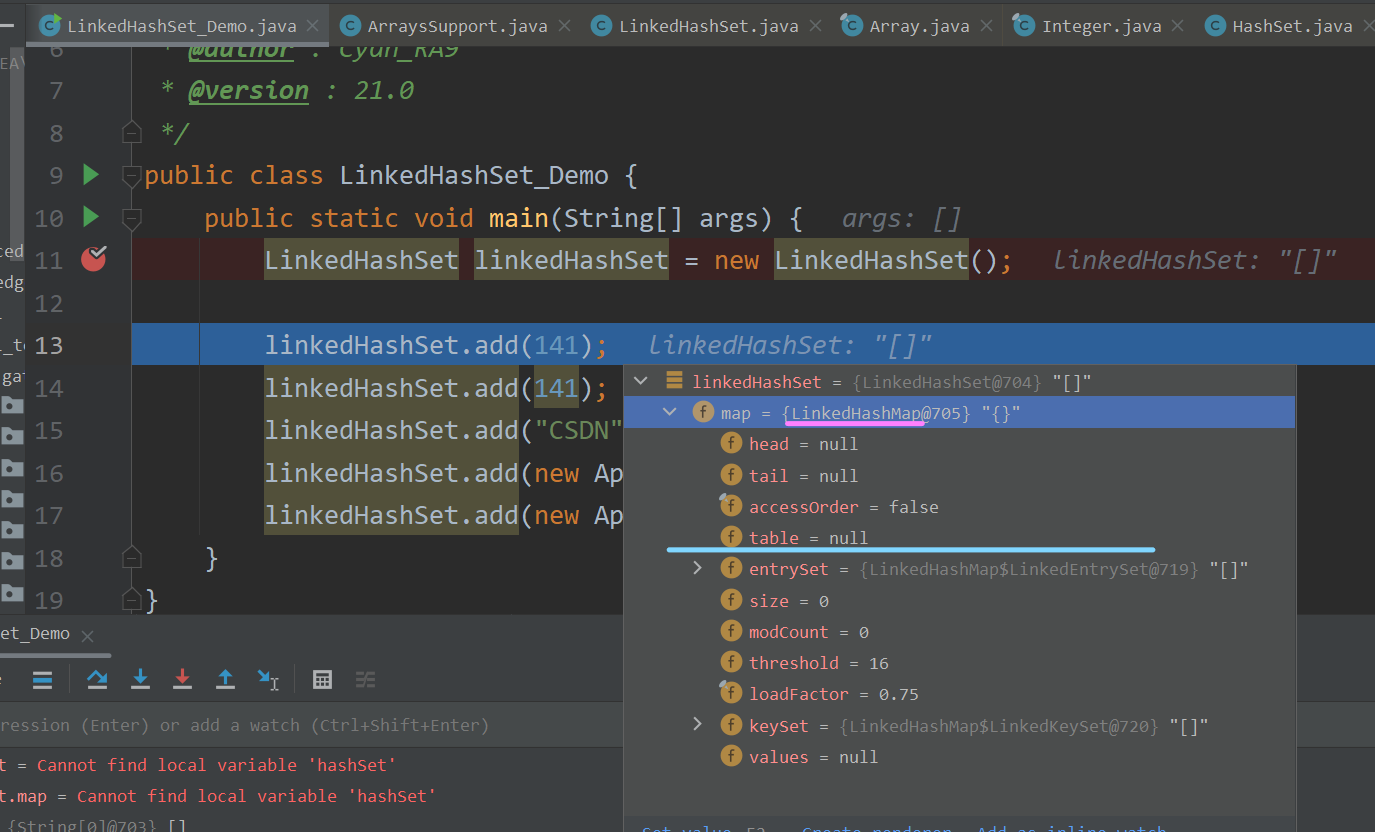Click the Trace Current Stream Chain icon
The image size is (1375, 832).
(x=365, y=680)
